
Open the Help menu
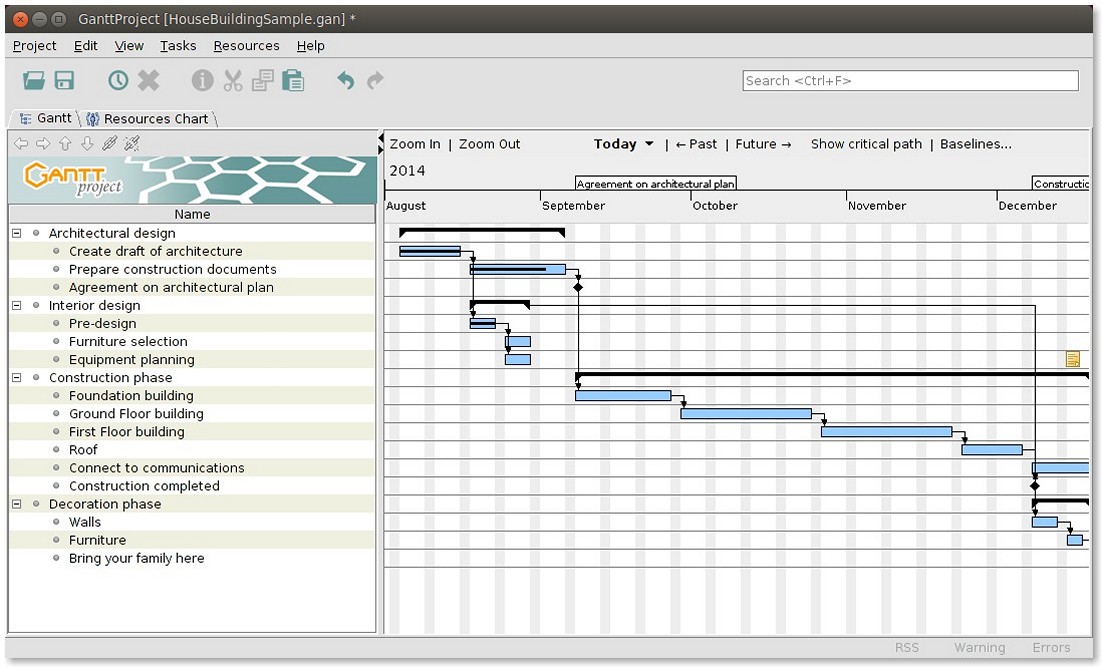coord(311,46)
